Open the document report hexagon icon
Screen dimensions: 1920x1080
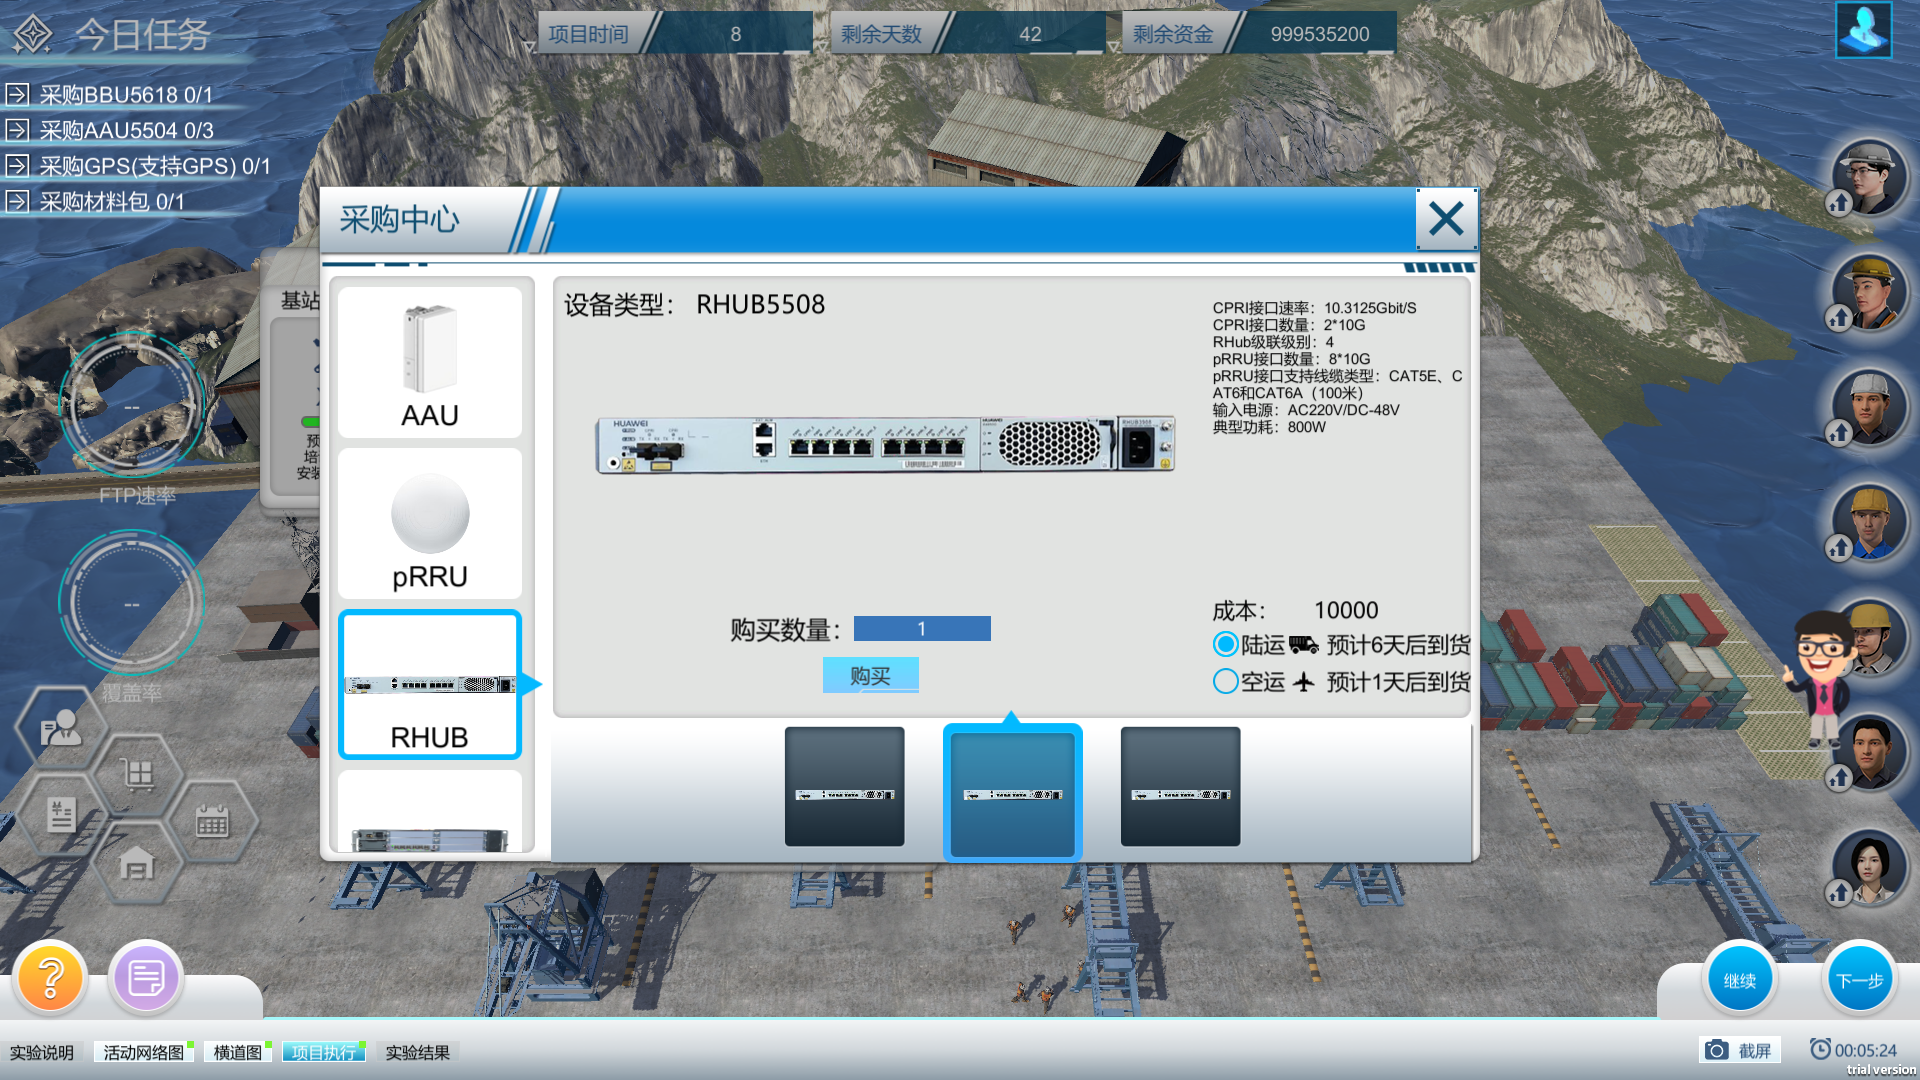(61, 816)
